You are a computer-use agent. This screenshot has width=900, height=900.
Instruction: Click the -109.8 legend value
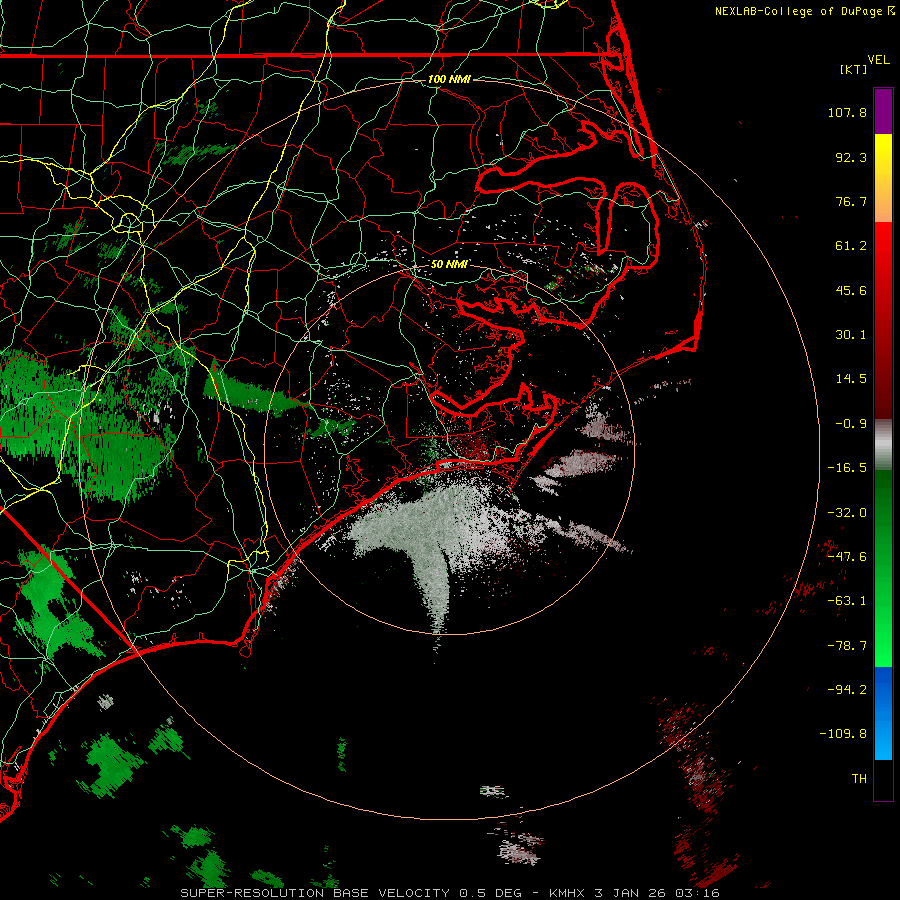[x=843, y=734]
